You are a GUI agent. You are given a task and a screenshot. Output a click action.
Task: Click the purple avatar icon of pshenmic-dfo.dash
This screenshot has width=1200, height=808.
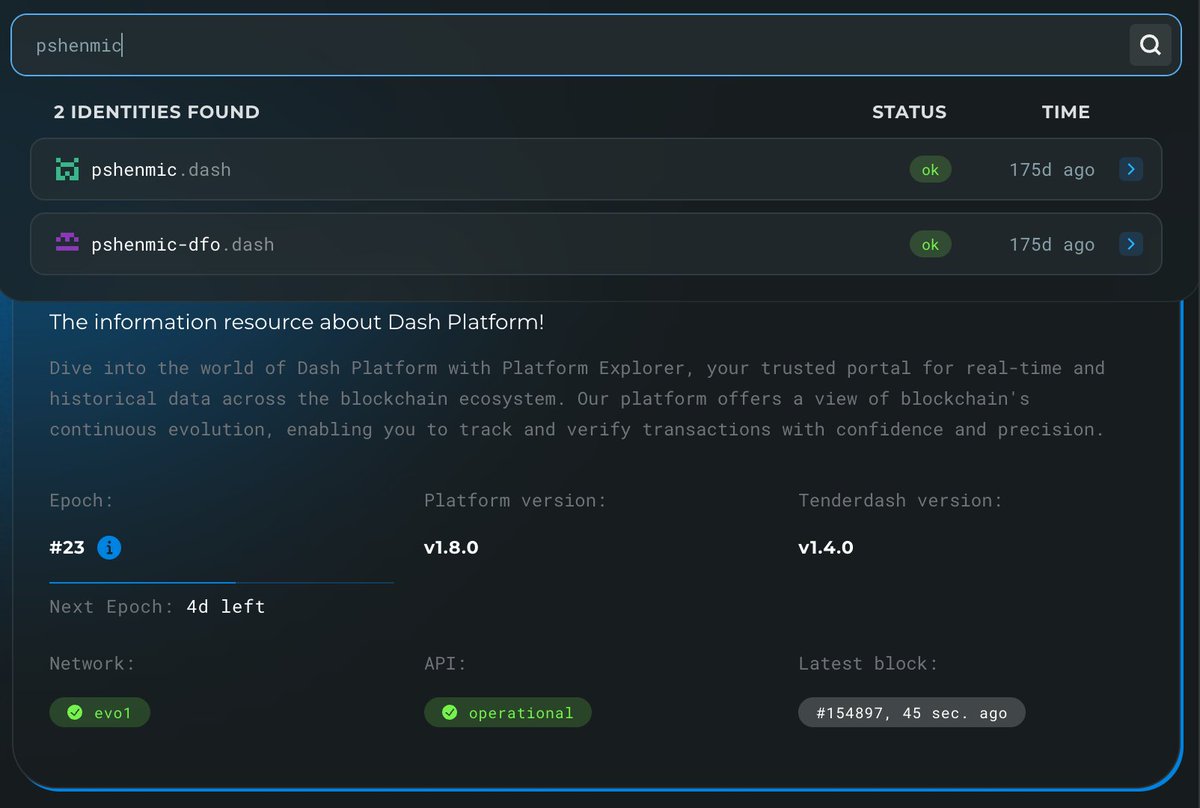pyautogui.click(x=67, y=243)
